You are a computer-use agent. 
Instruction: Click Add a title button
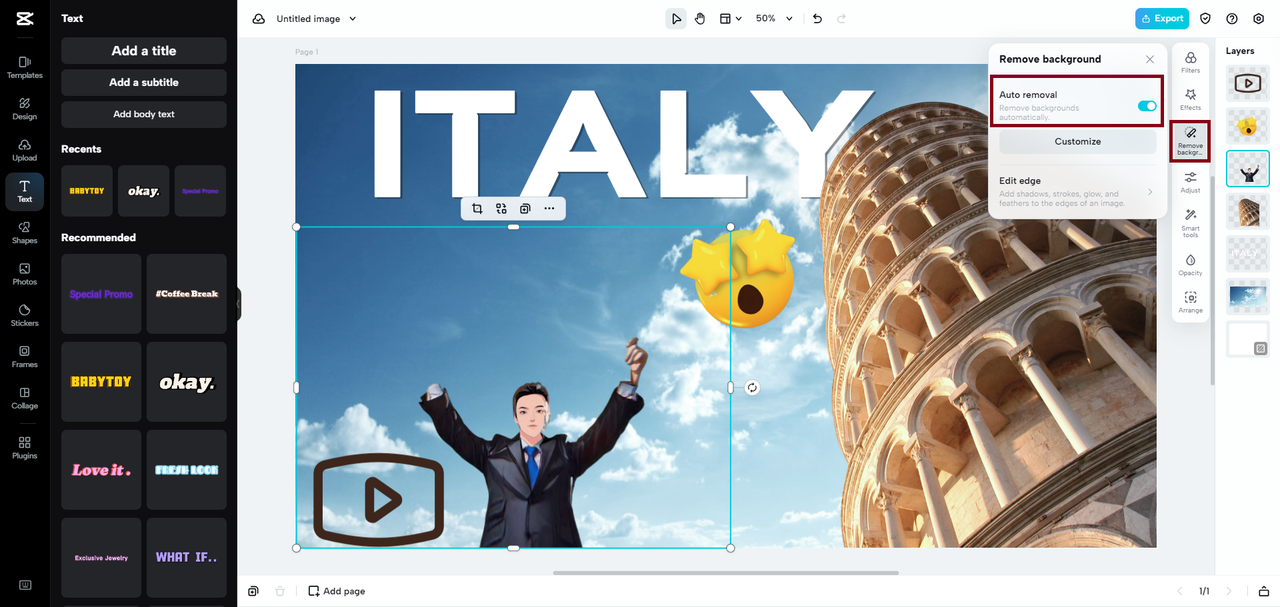pos(143,51)
